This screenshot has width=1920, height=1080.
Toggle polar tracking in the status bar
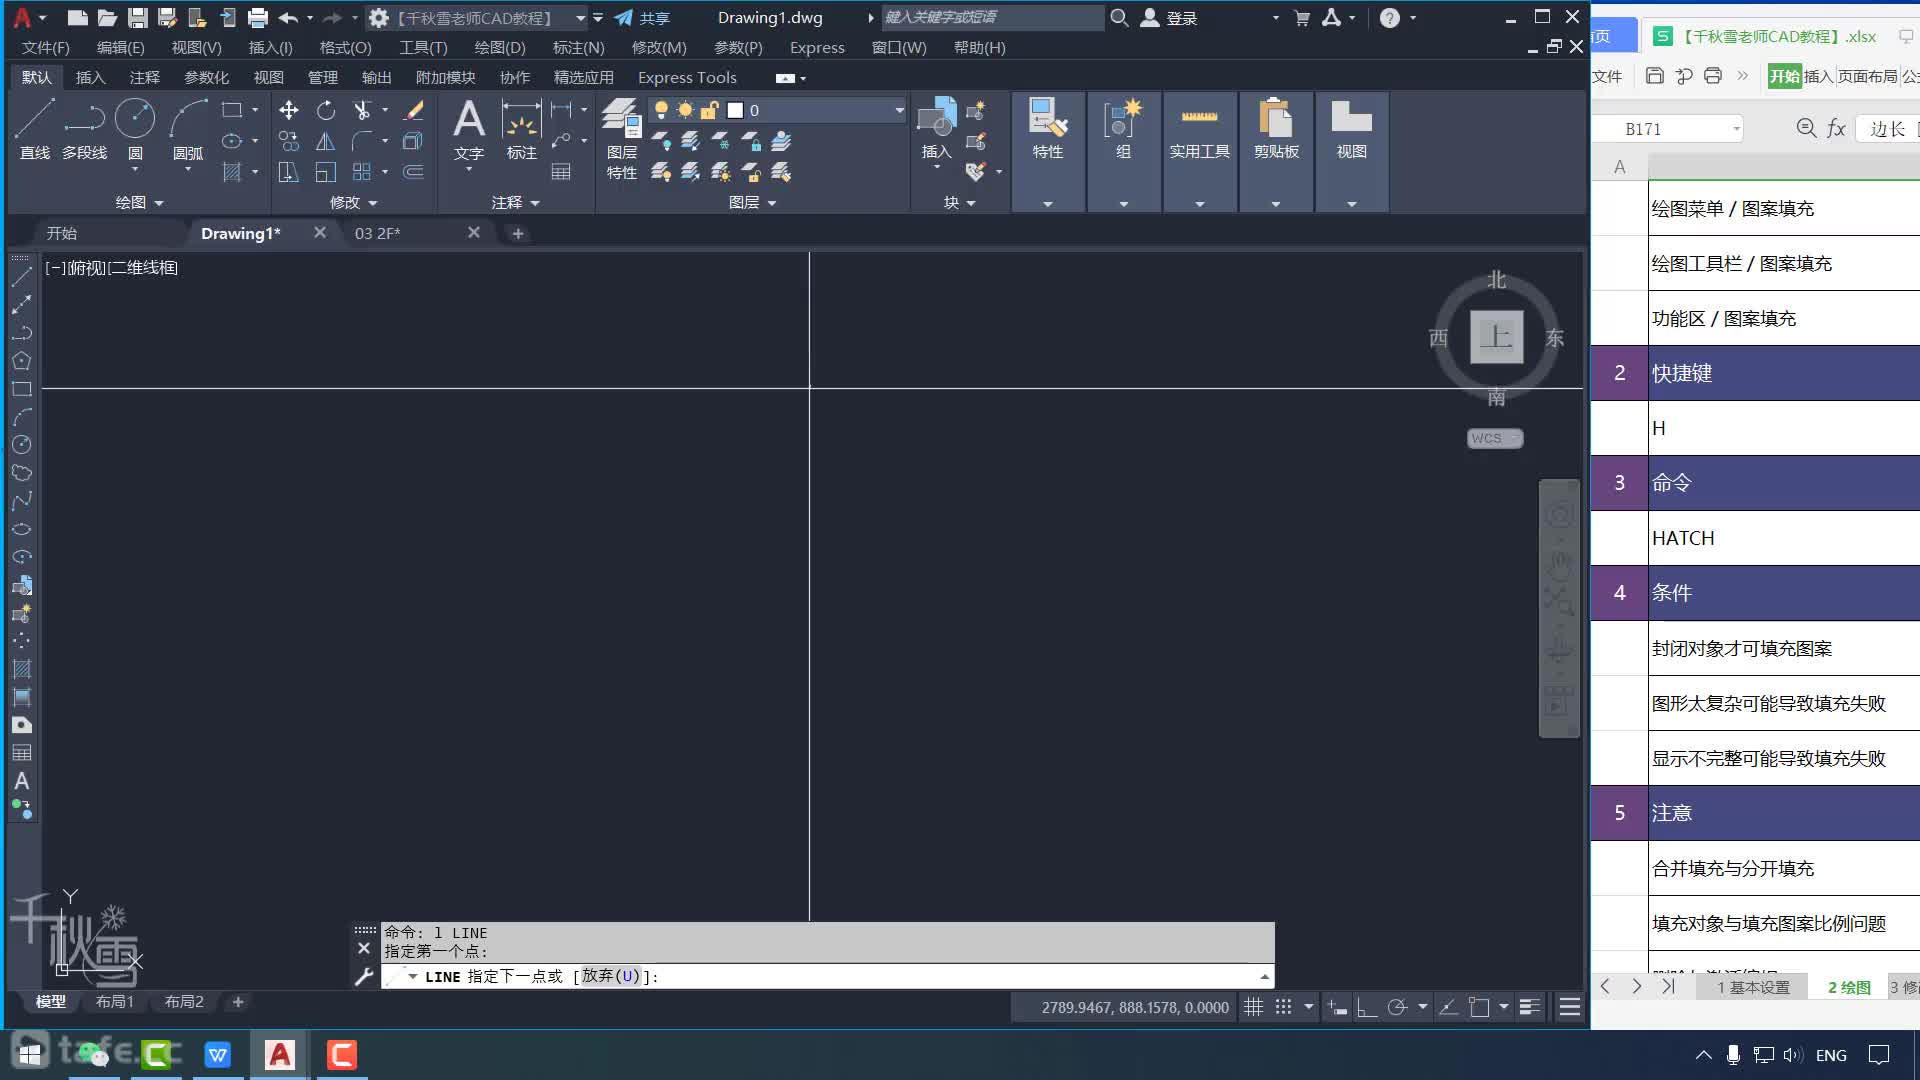(1397, 1007)
